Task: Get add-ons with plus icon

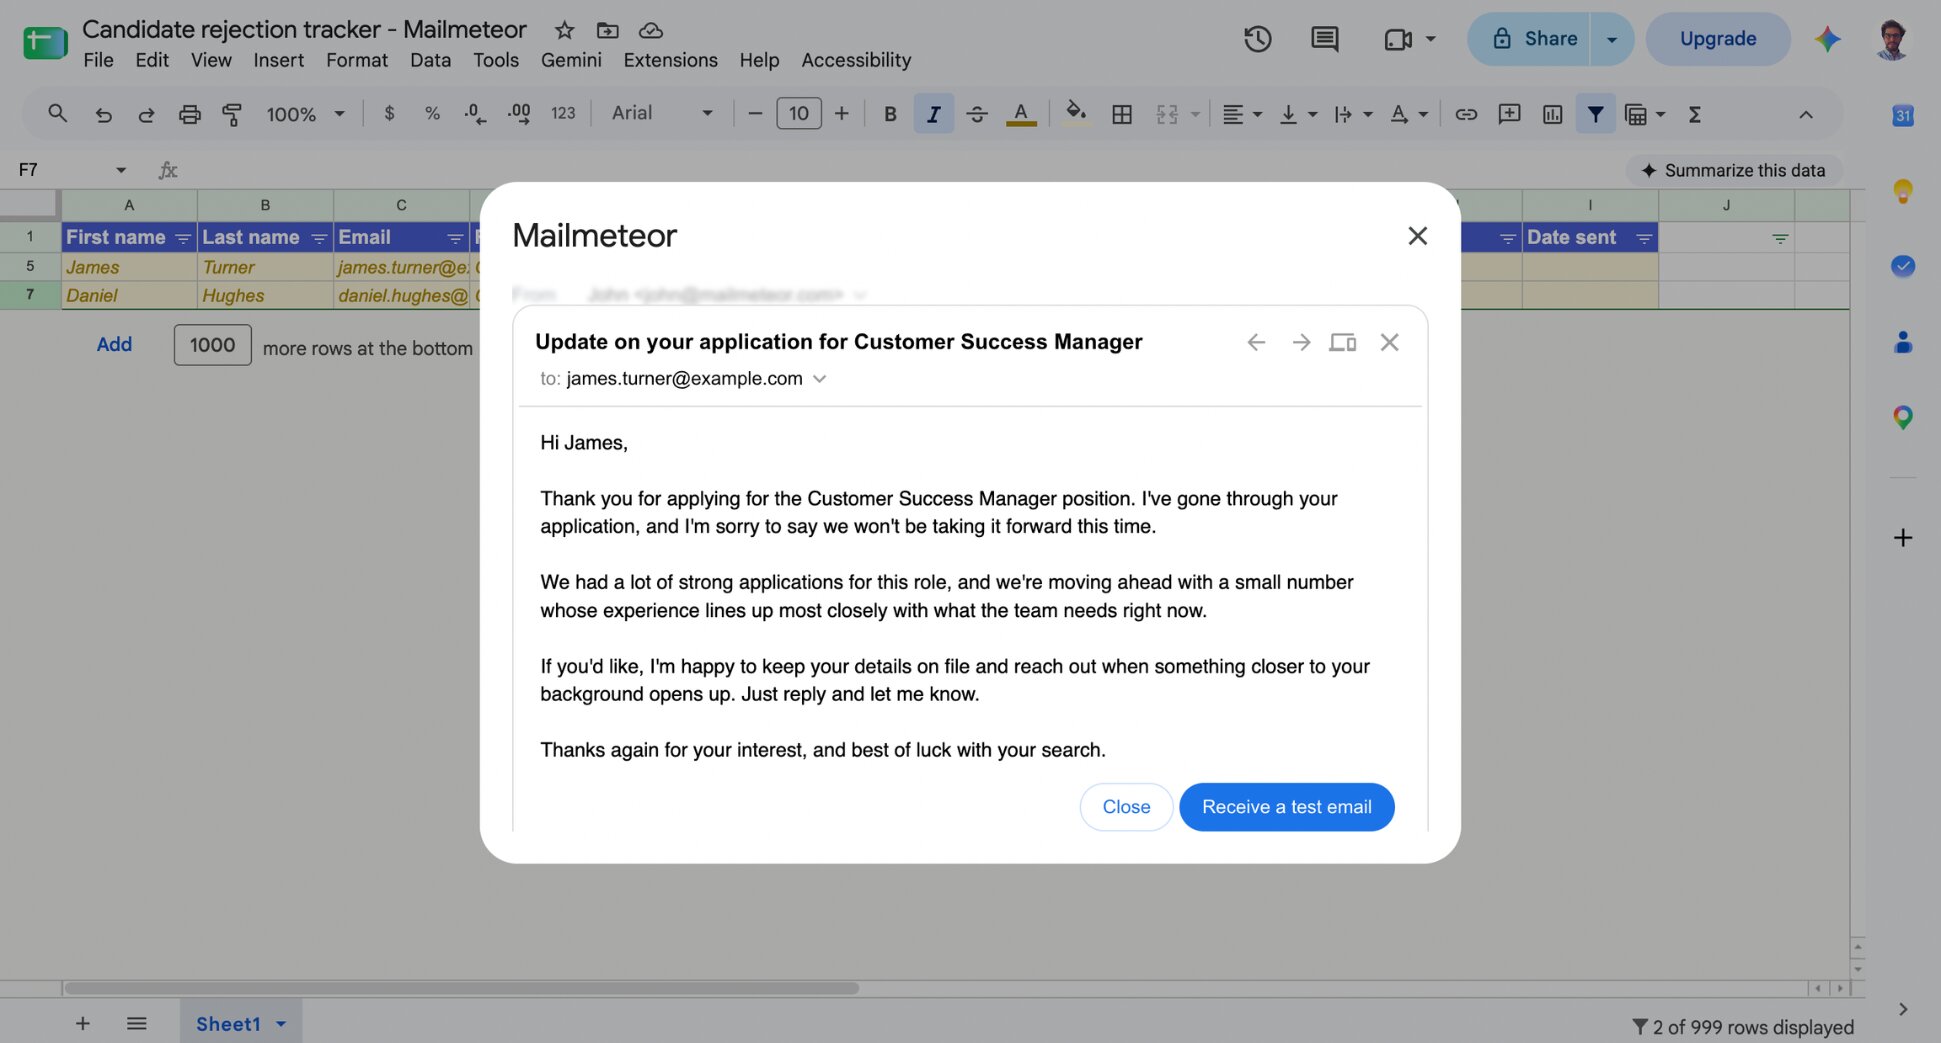Action: [x=1903, y=538]
